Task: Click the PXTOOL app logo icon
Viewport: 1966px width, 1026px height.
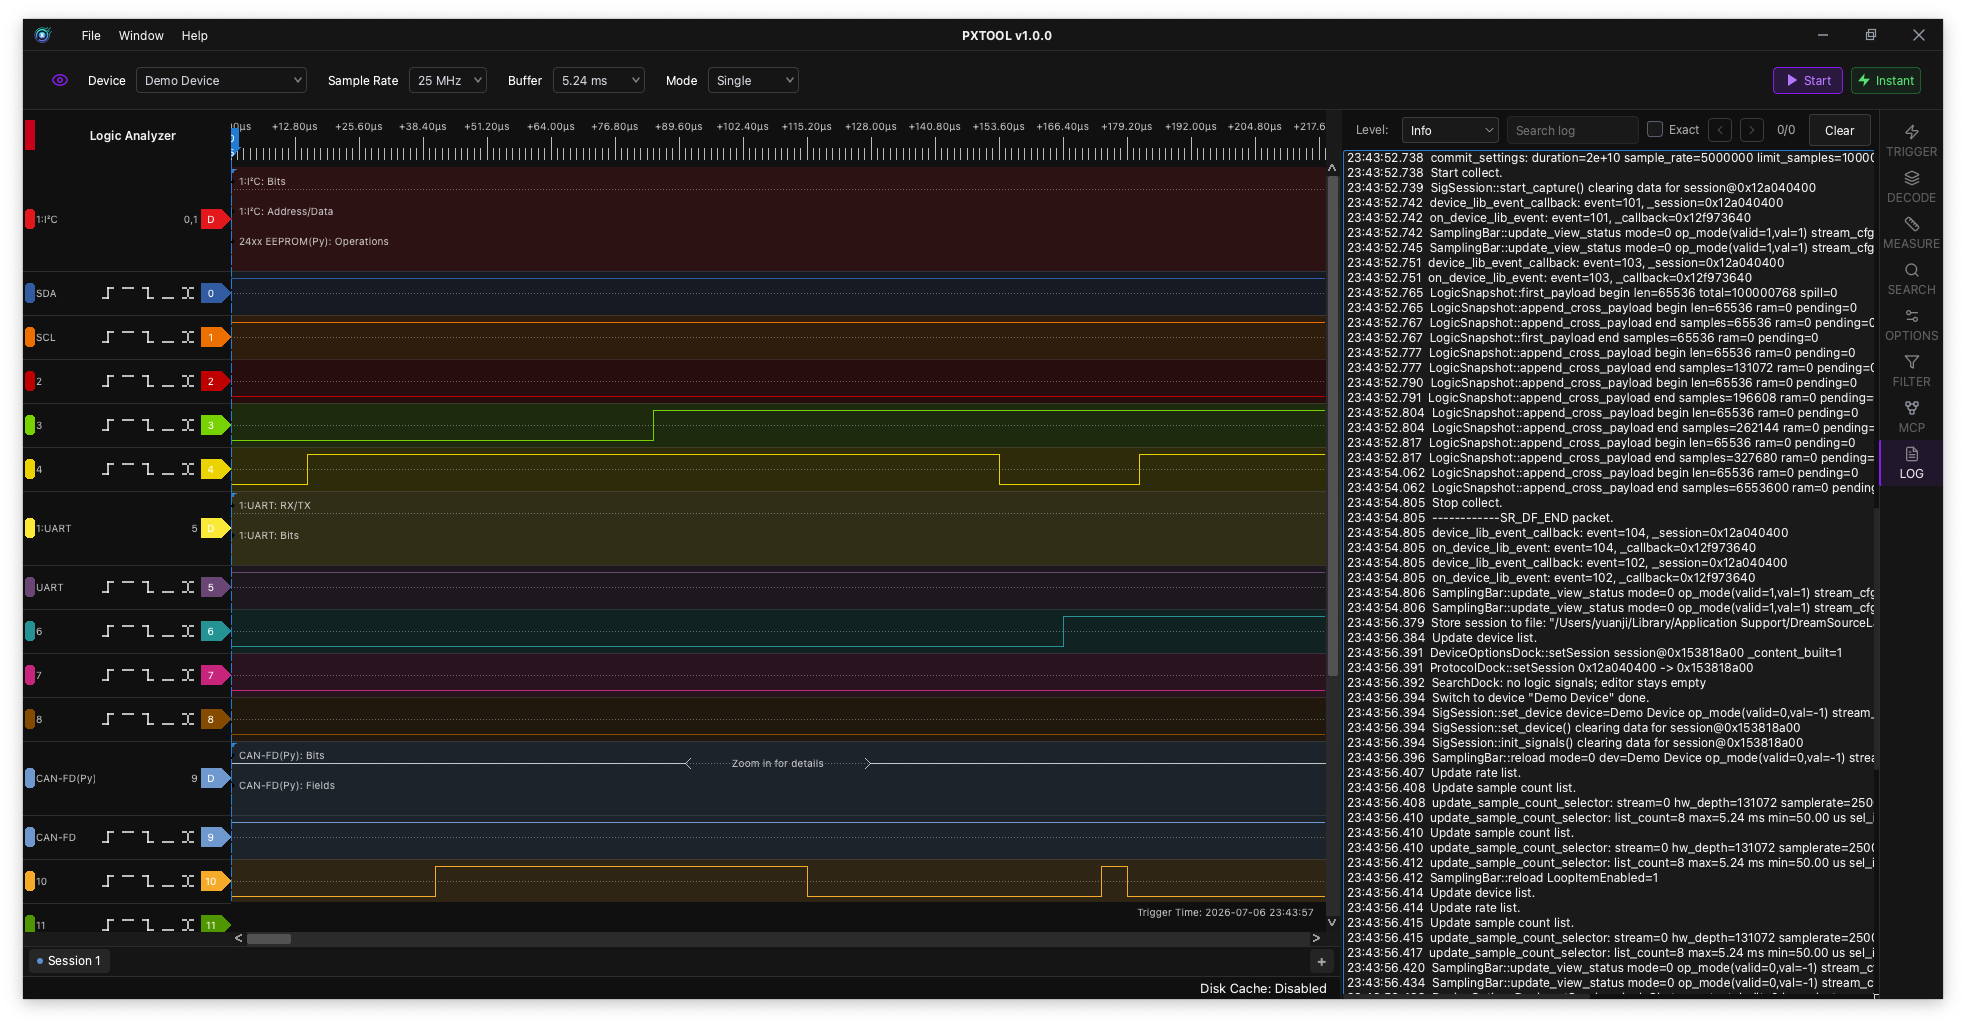Action: point(42,35)
